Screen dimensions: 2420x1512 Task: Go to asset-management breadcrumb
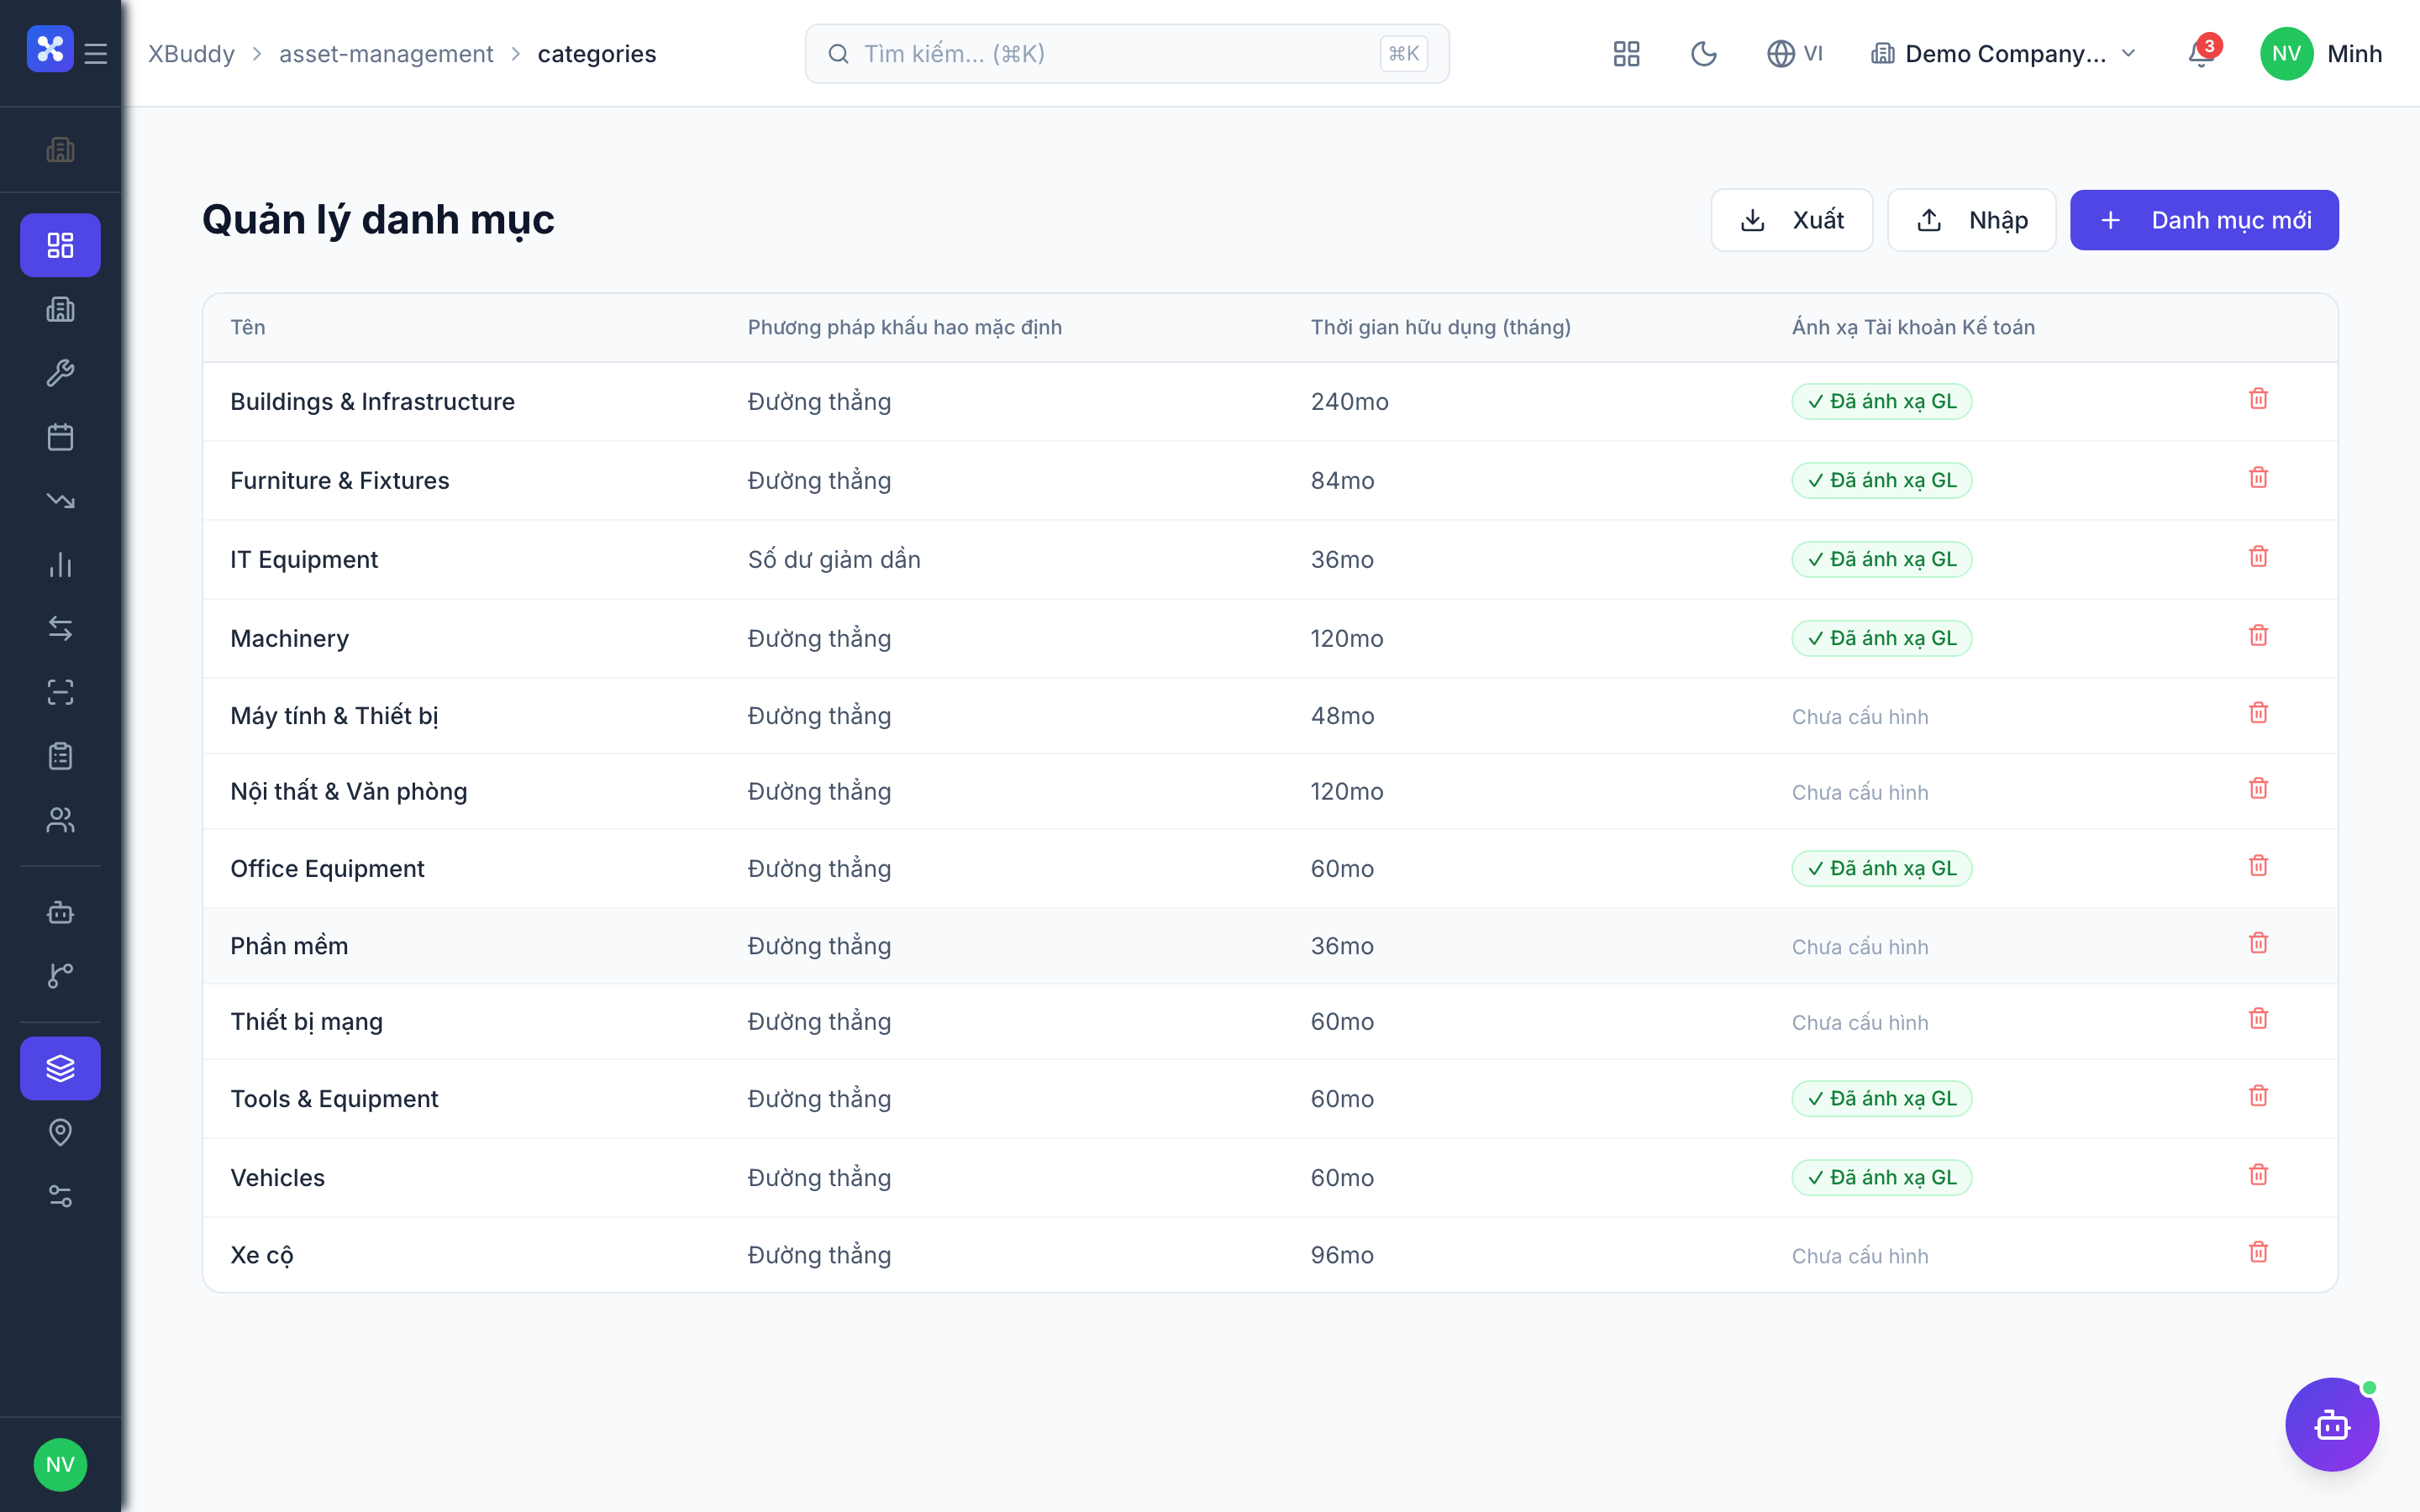(386, 54)
